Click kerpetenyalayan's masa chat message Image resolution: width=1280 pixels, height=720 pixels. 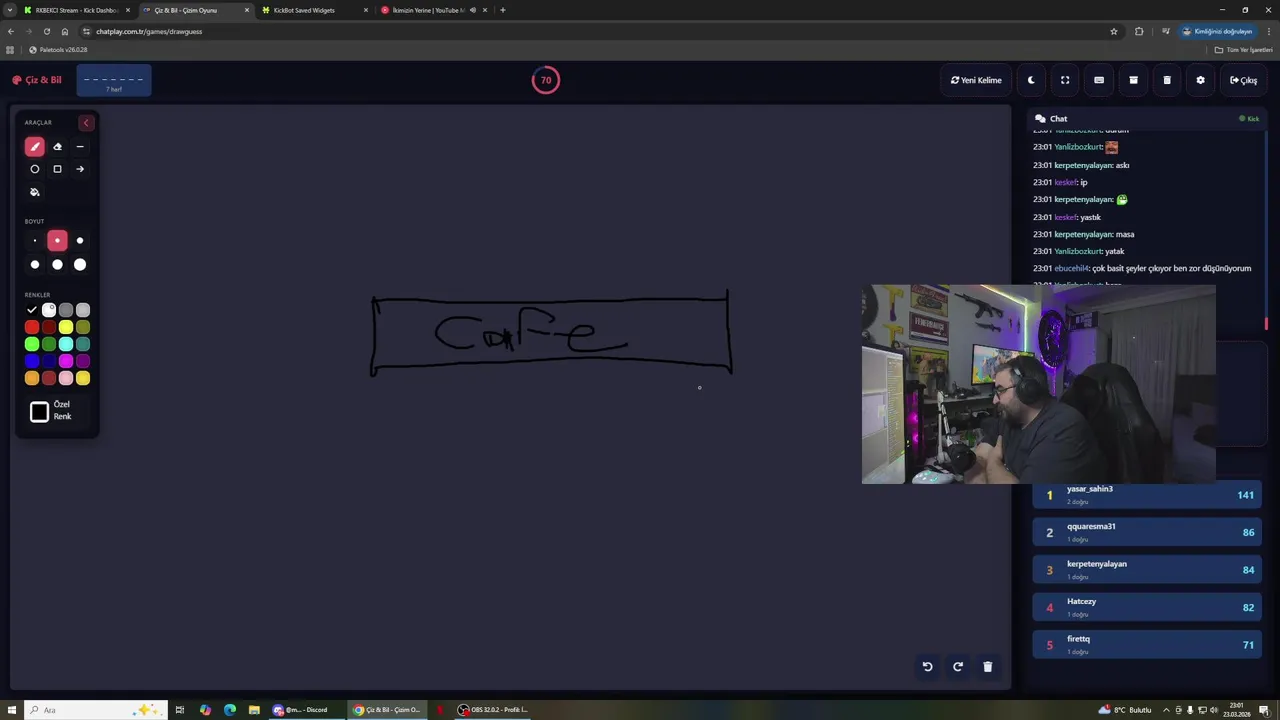point(1084,234)
